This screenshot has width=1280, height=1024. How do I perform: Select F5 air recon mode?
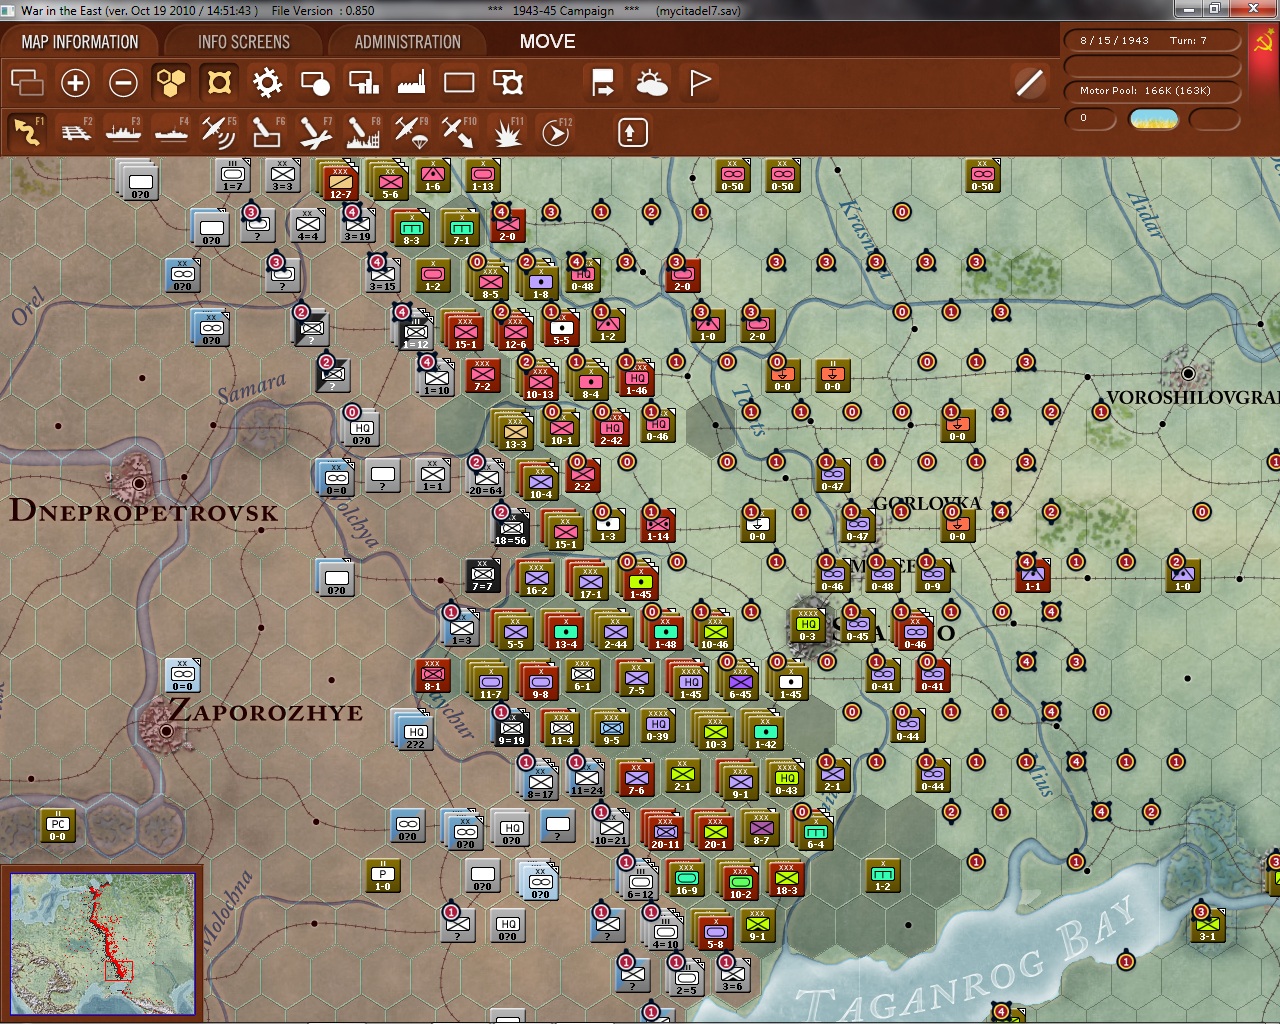(219, 132)
